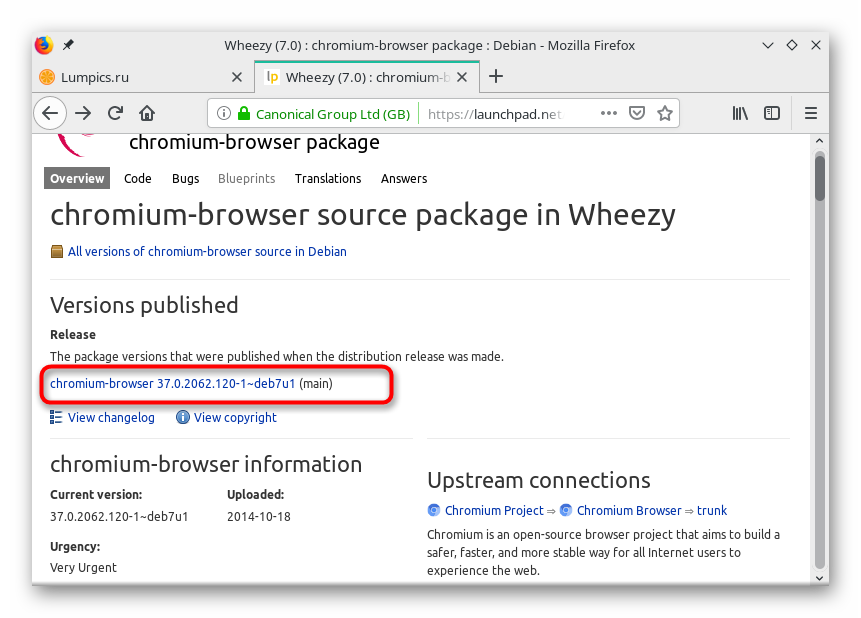
Task: Reload the current page
Action: [x=115, y=113]
